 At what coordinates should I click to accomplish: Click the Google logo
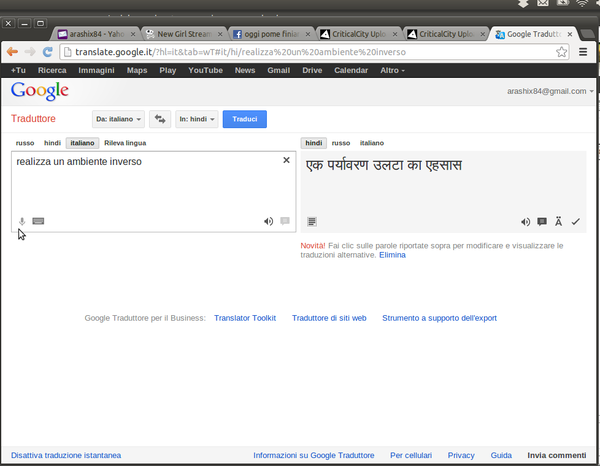40,91
